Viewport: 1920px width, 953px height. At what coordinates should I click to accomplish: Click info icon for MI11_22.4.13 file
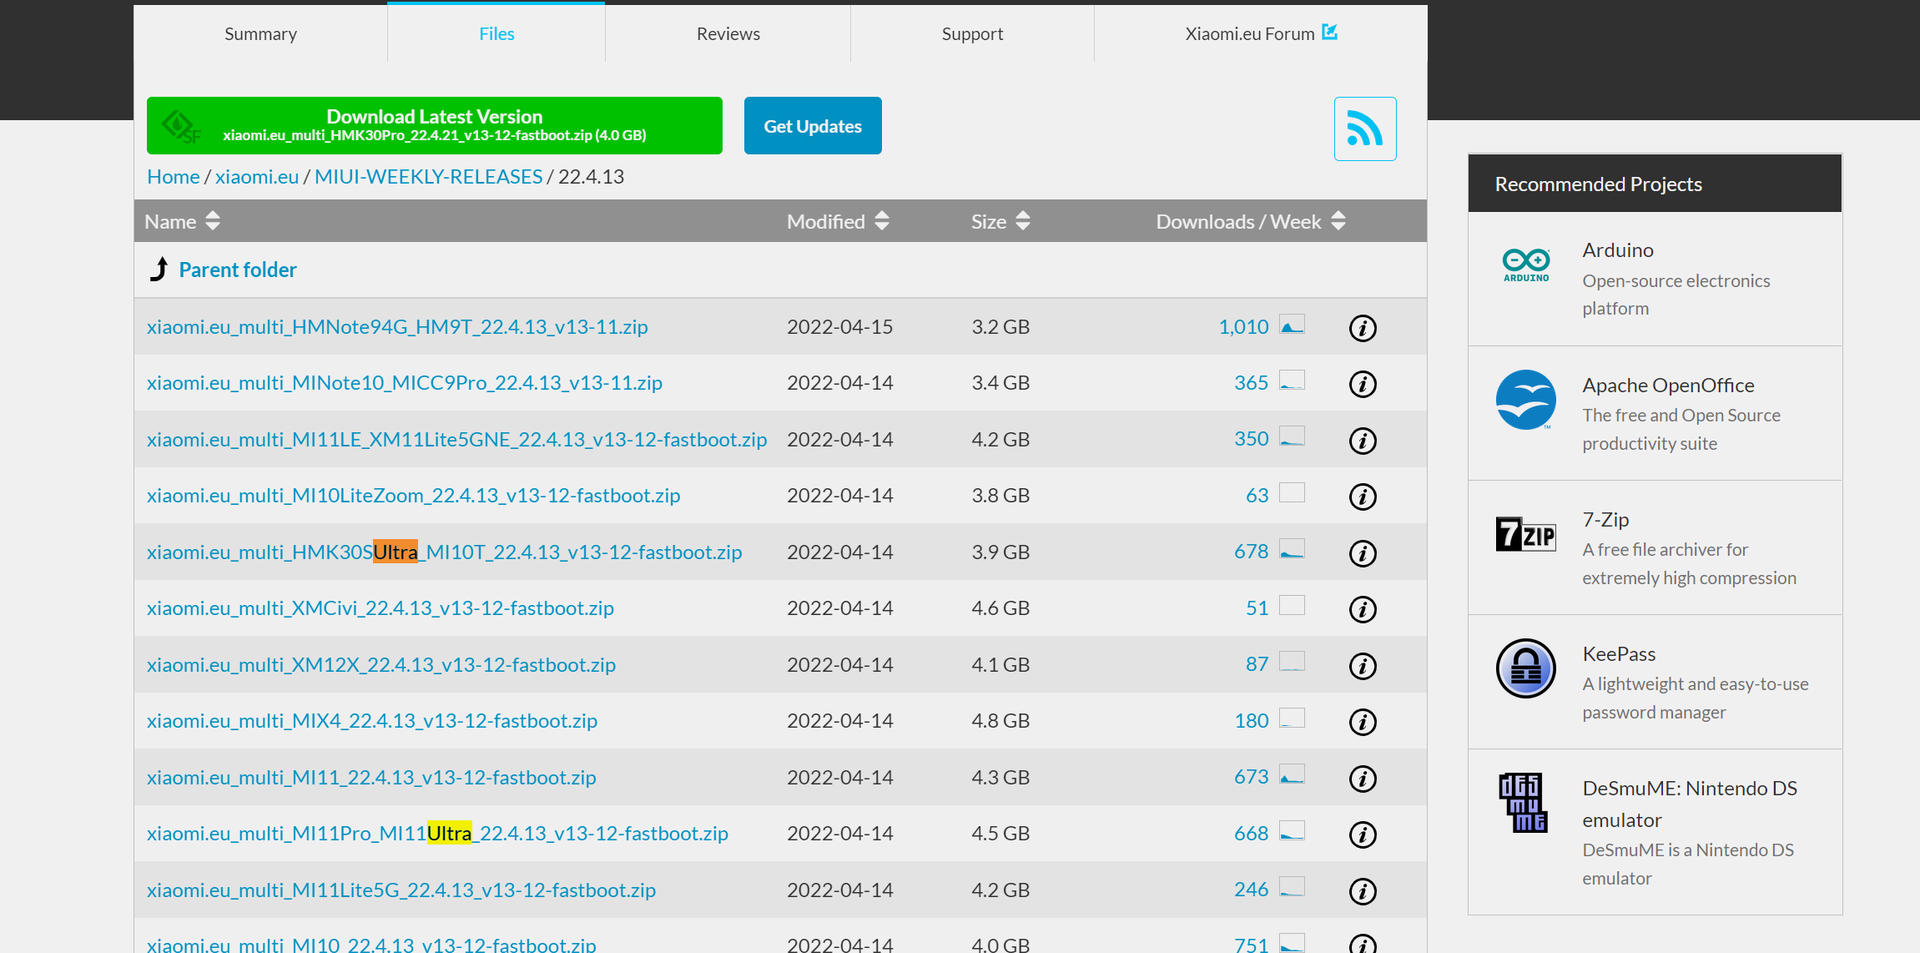1363,779
